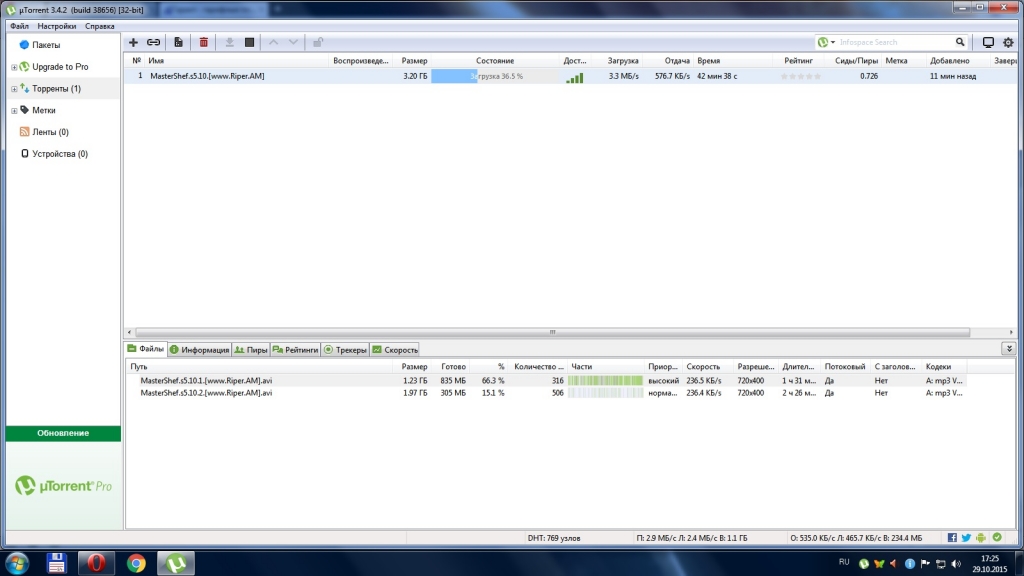
Task: Click the Add Torrent plus icon
Action: [x=134, y=43]
